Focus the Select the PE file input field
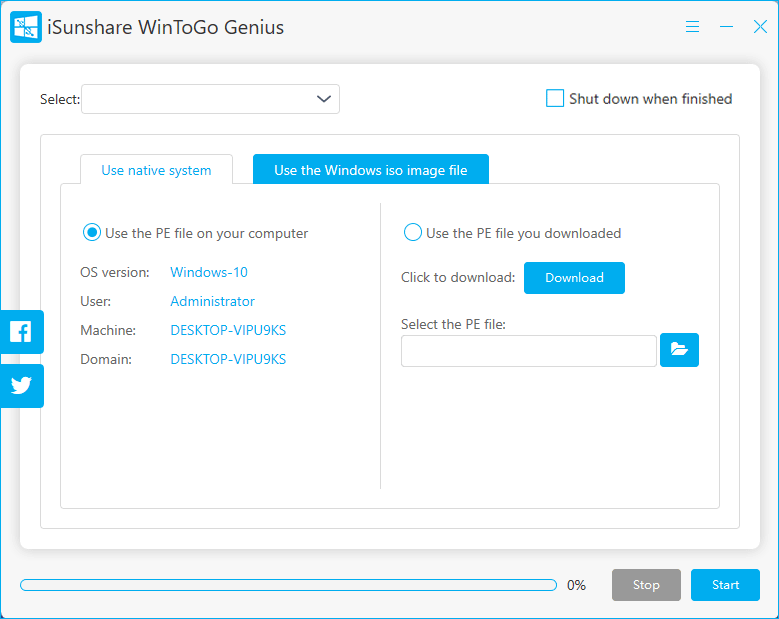 coord(529,351)
